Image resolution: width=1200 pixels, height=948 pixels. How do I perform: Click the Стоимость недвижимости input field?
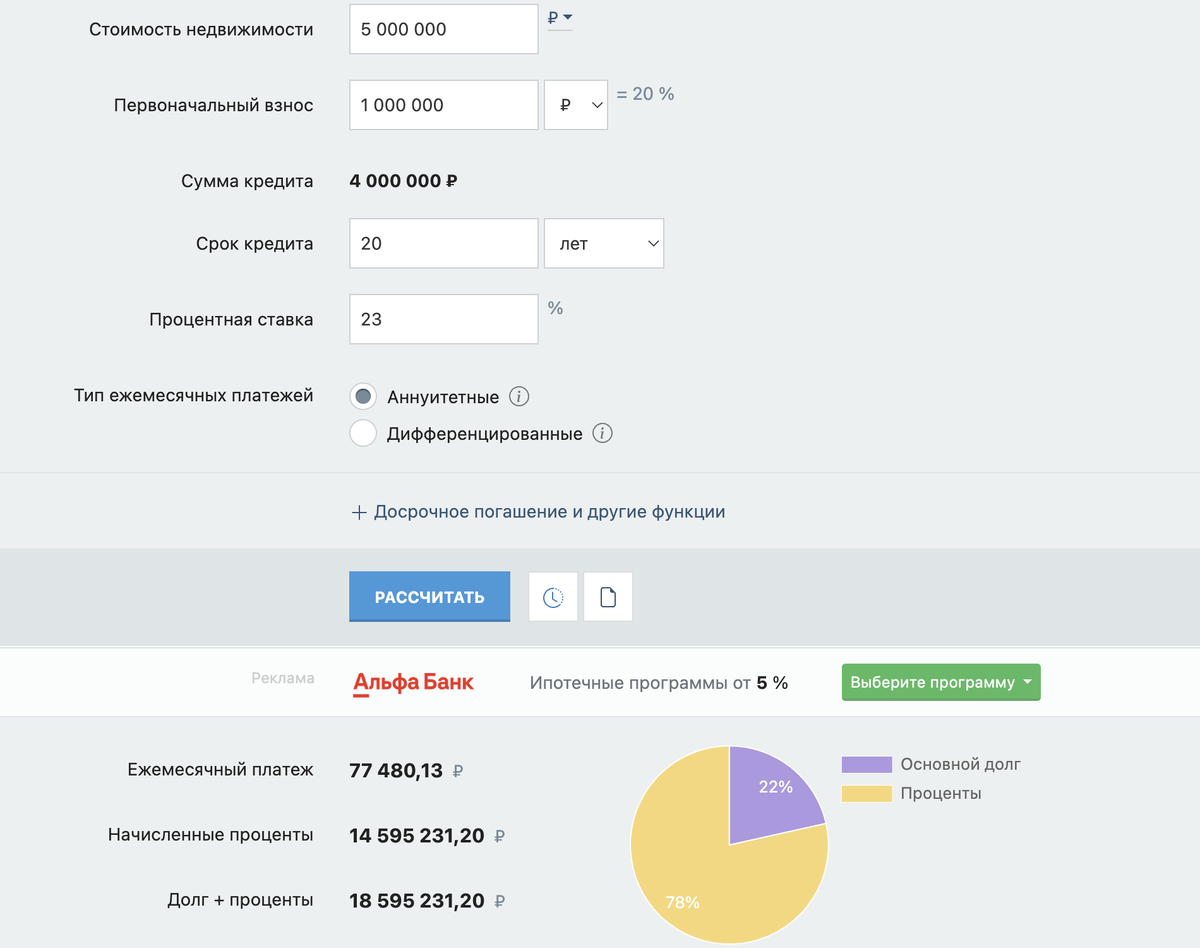point(443,29)
